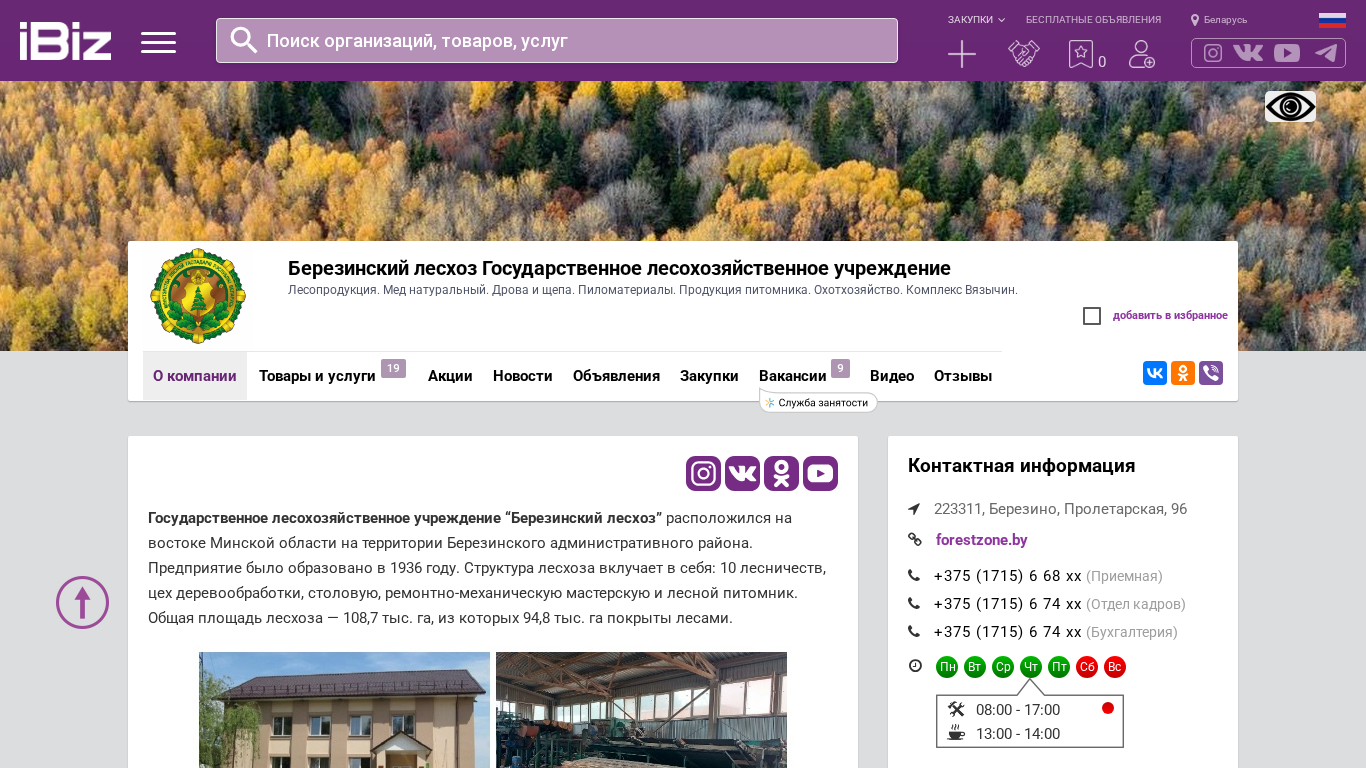Screen dimensions: 1366x768
Task: Click the plus add listing icon
Action: click(x=962, y=54)
